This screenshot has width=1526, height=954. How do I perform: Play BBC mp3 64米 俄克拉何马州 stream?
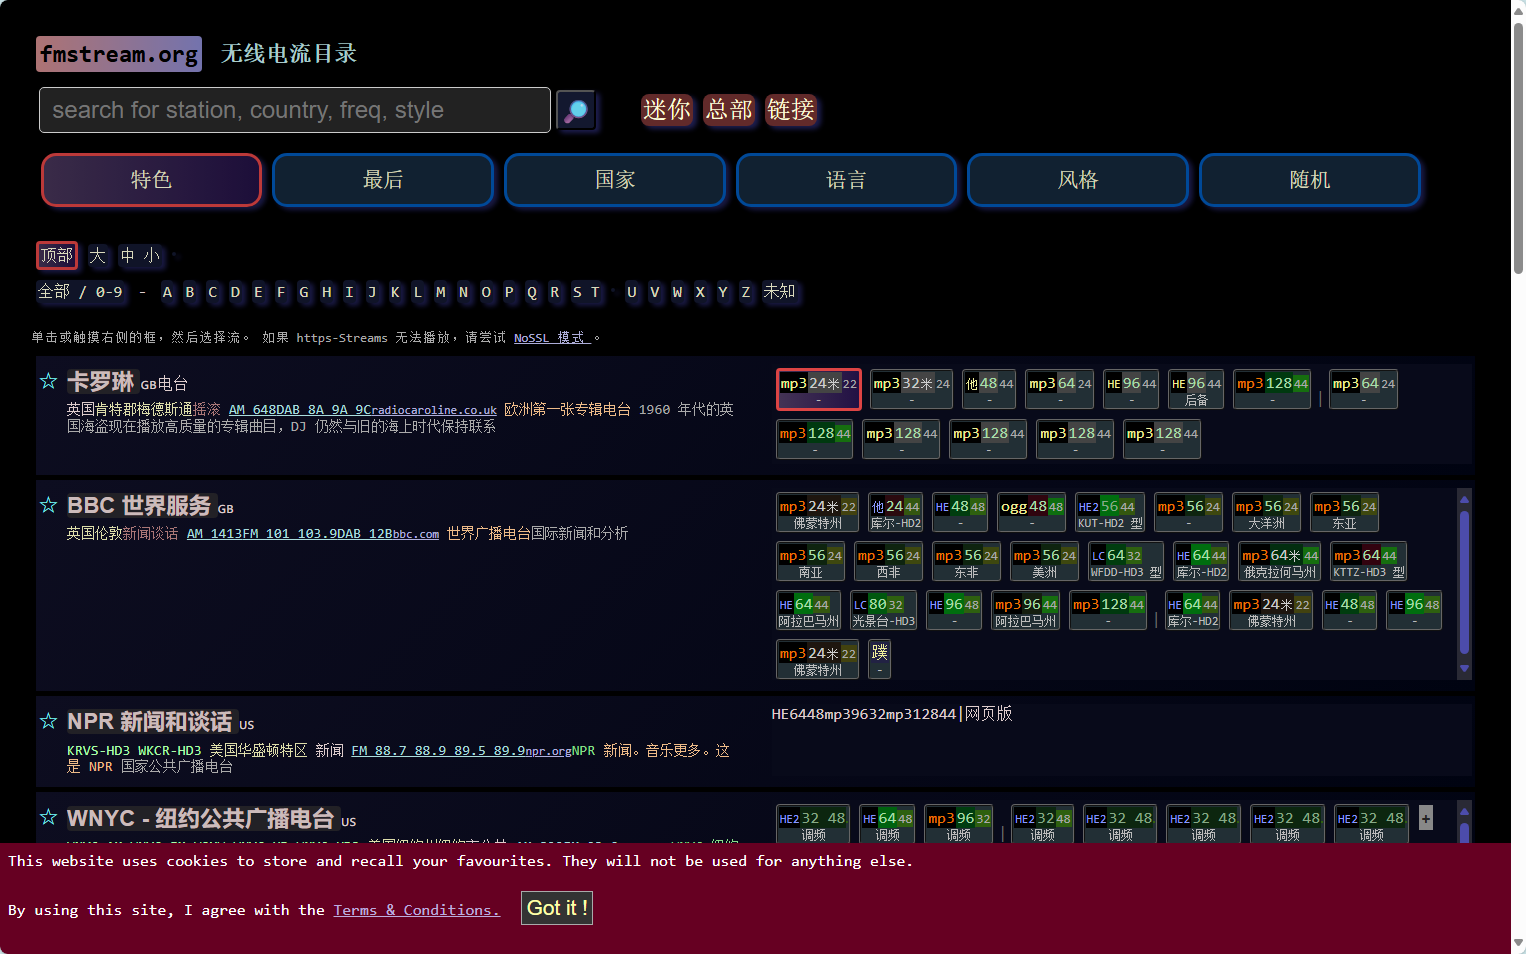[1280, 561]
